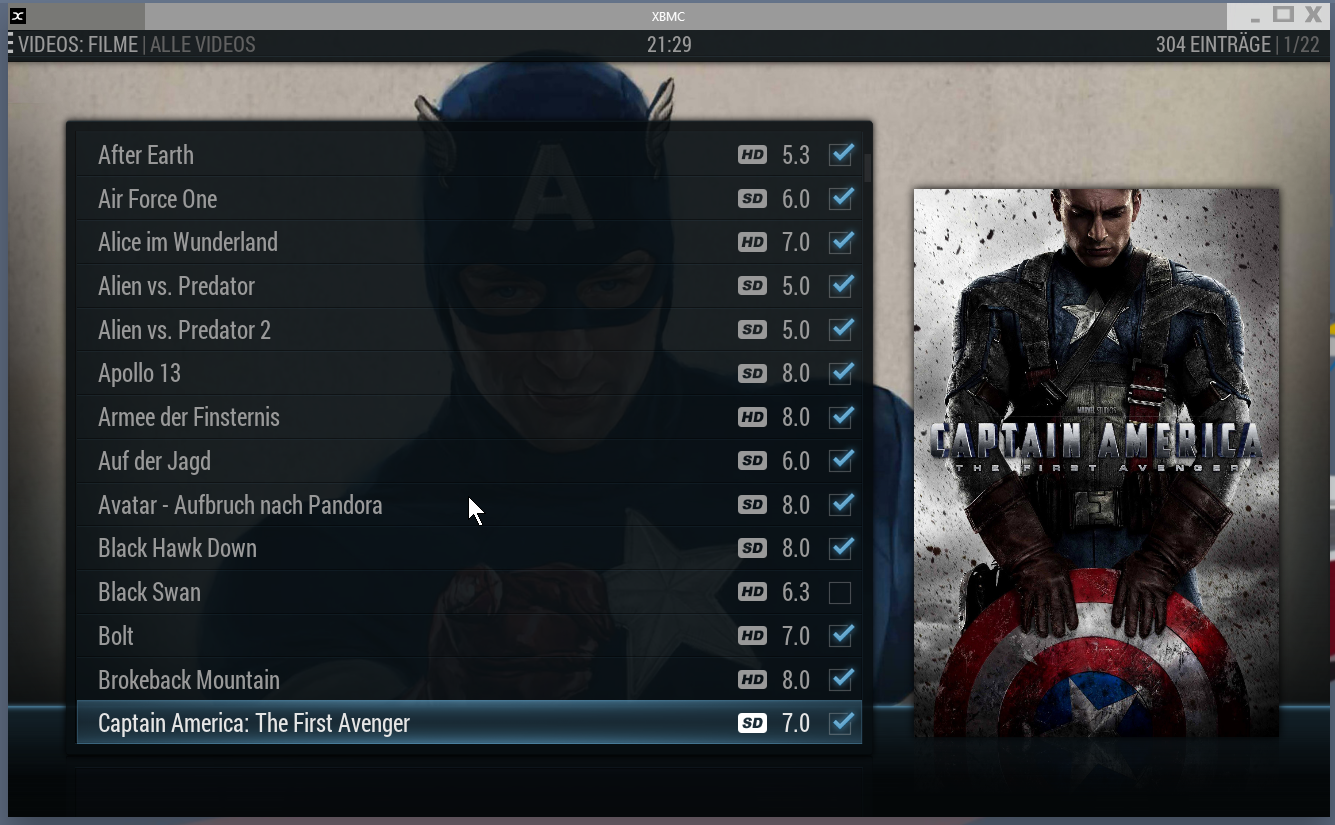Click the SD badge for Auf der Jagd
1335x825 pixels.
[752, 461]
